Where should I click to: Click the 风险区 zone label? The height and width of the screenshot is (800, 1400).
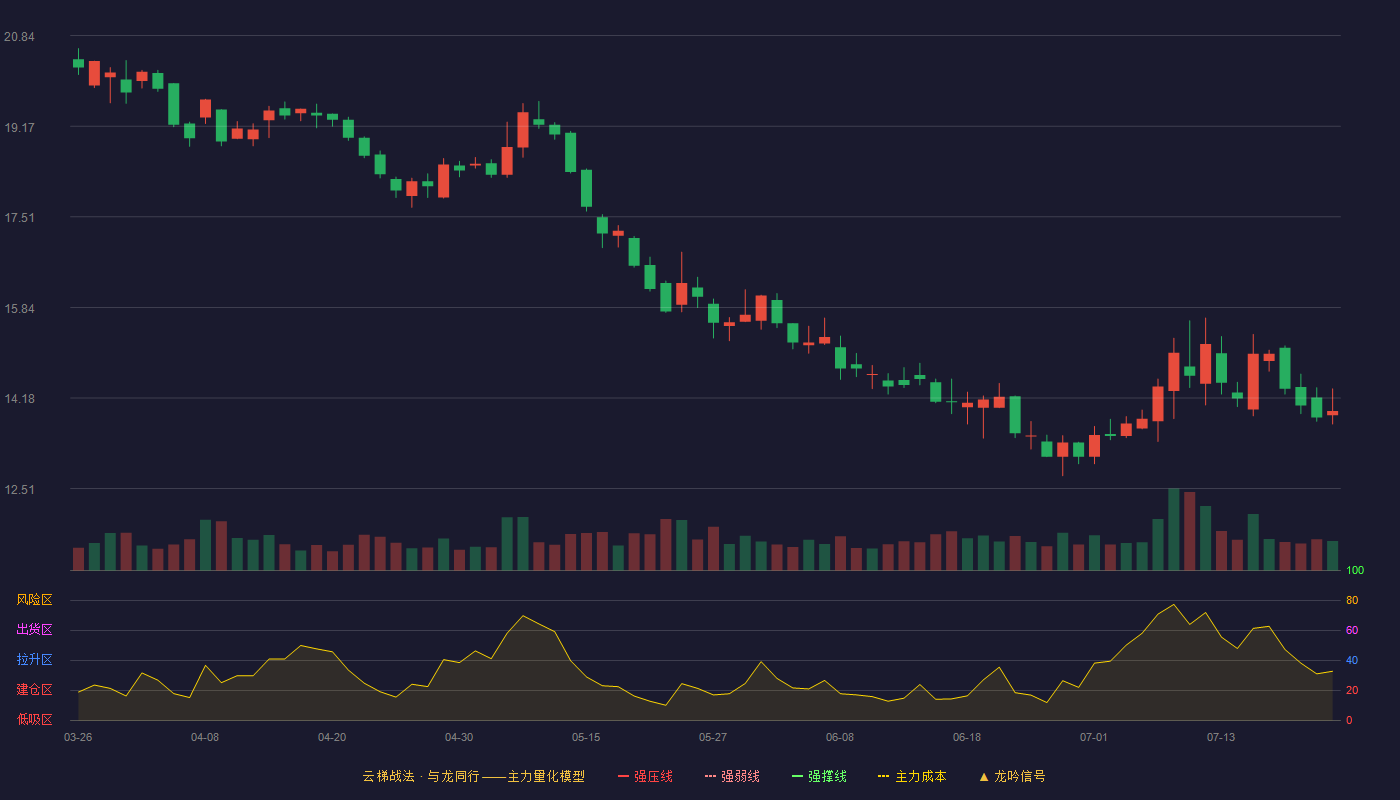click(34, 600)
